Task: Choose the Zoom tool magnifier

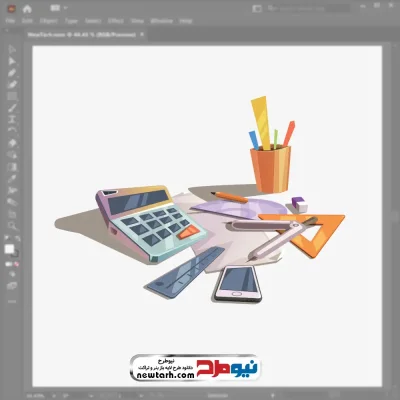Action: (12, 226)
